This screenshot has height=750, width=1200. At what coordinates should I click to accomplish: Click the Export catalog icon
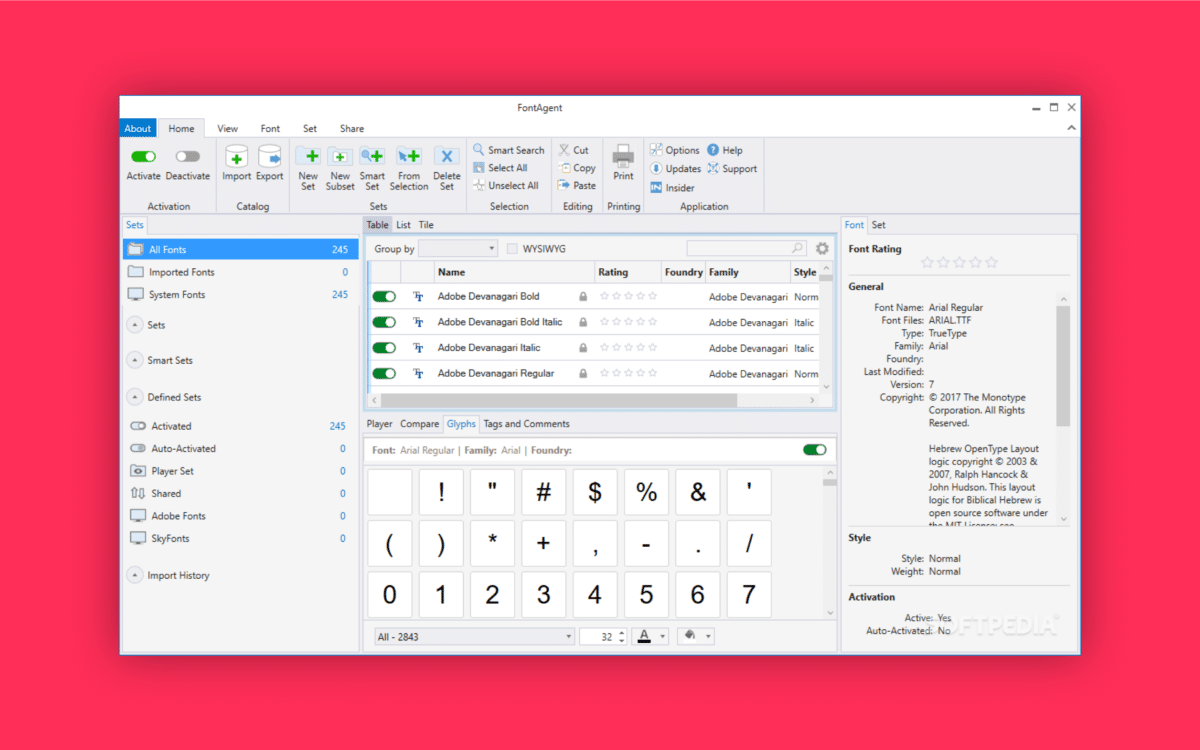[270, 156]
